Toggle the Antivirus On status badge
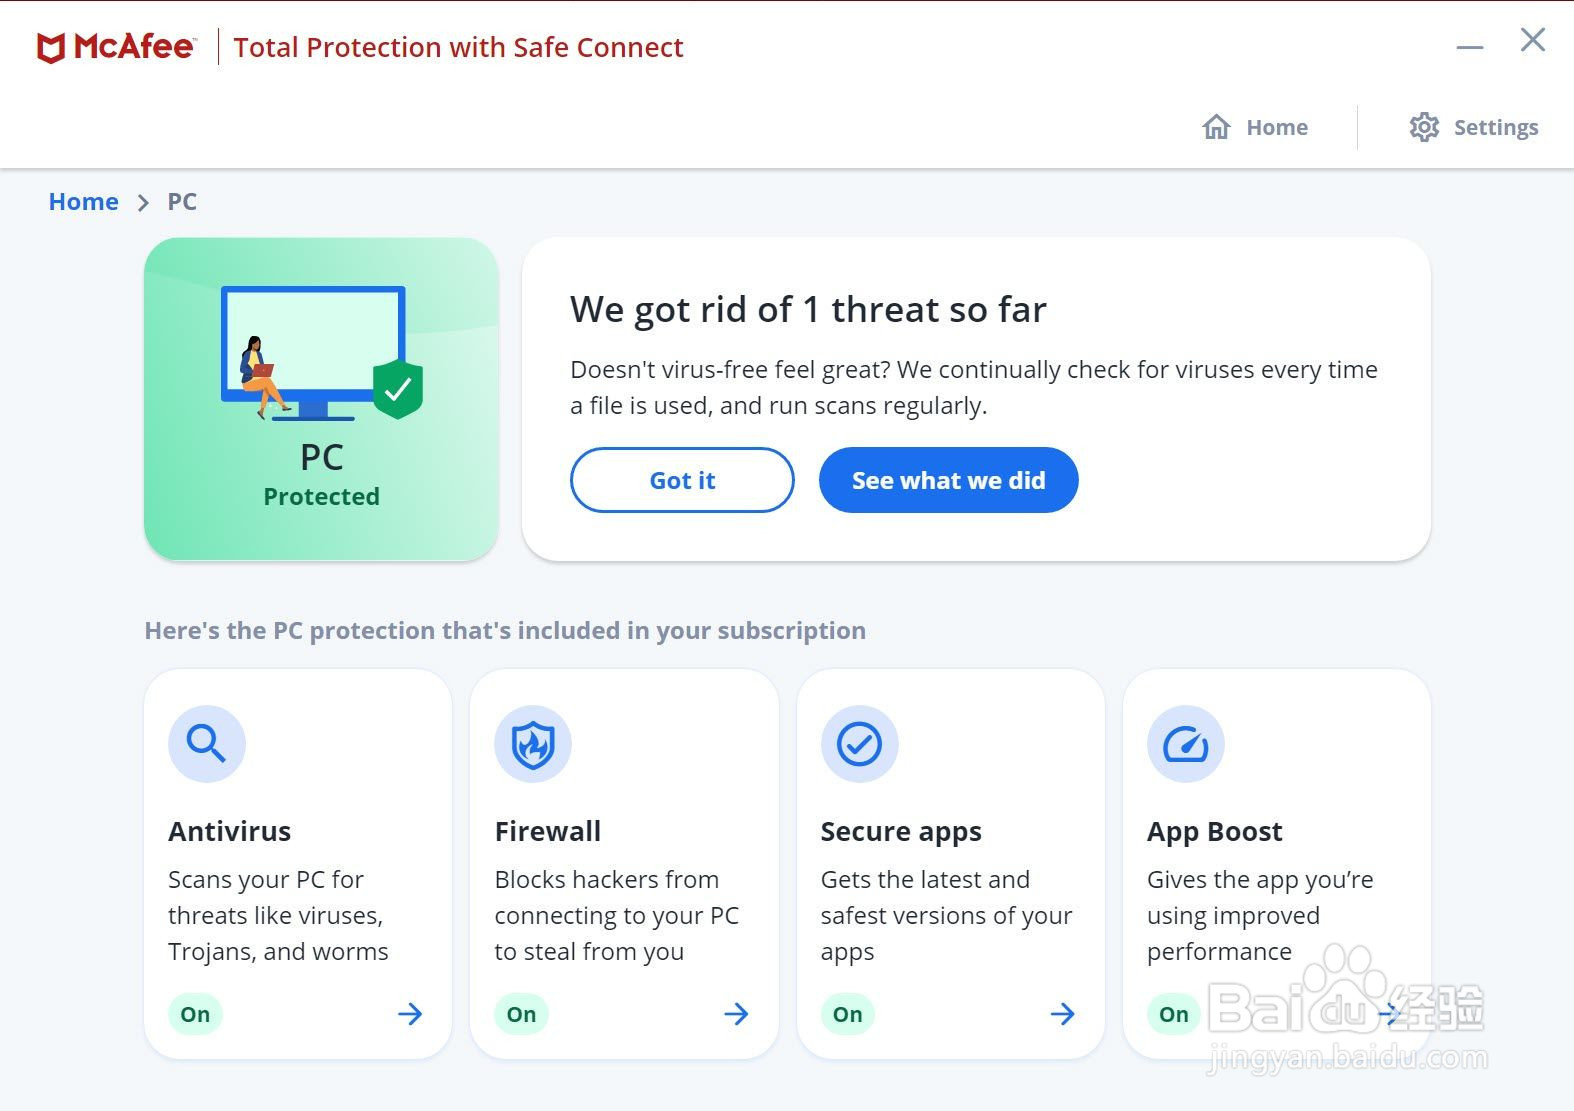 pos(195,1014)
